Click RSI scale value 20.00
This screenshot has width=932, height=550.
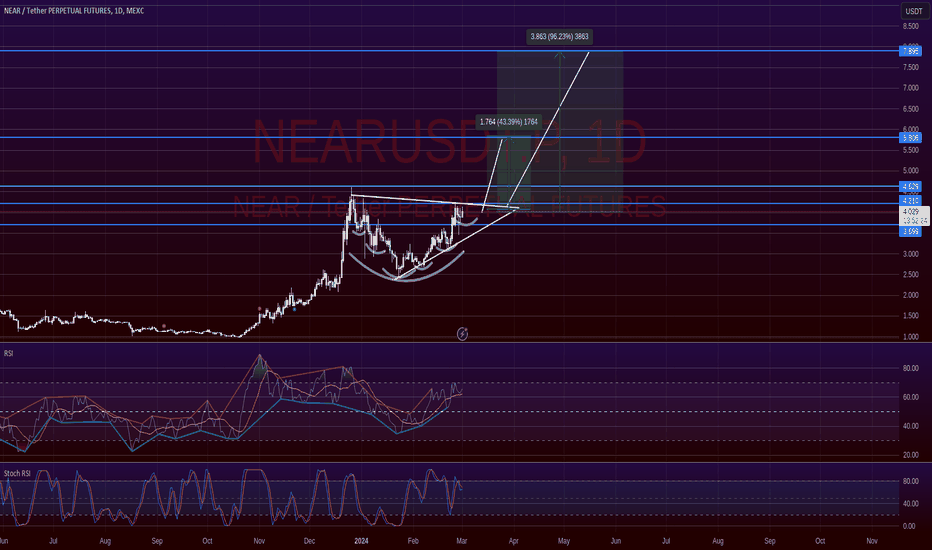click(x=911, y=455)
